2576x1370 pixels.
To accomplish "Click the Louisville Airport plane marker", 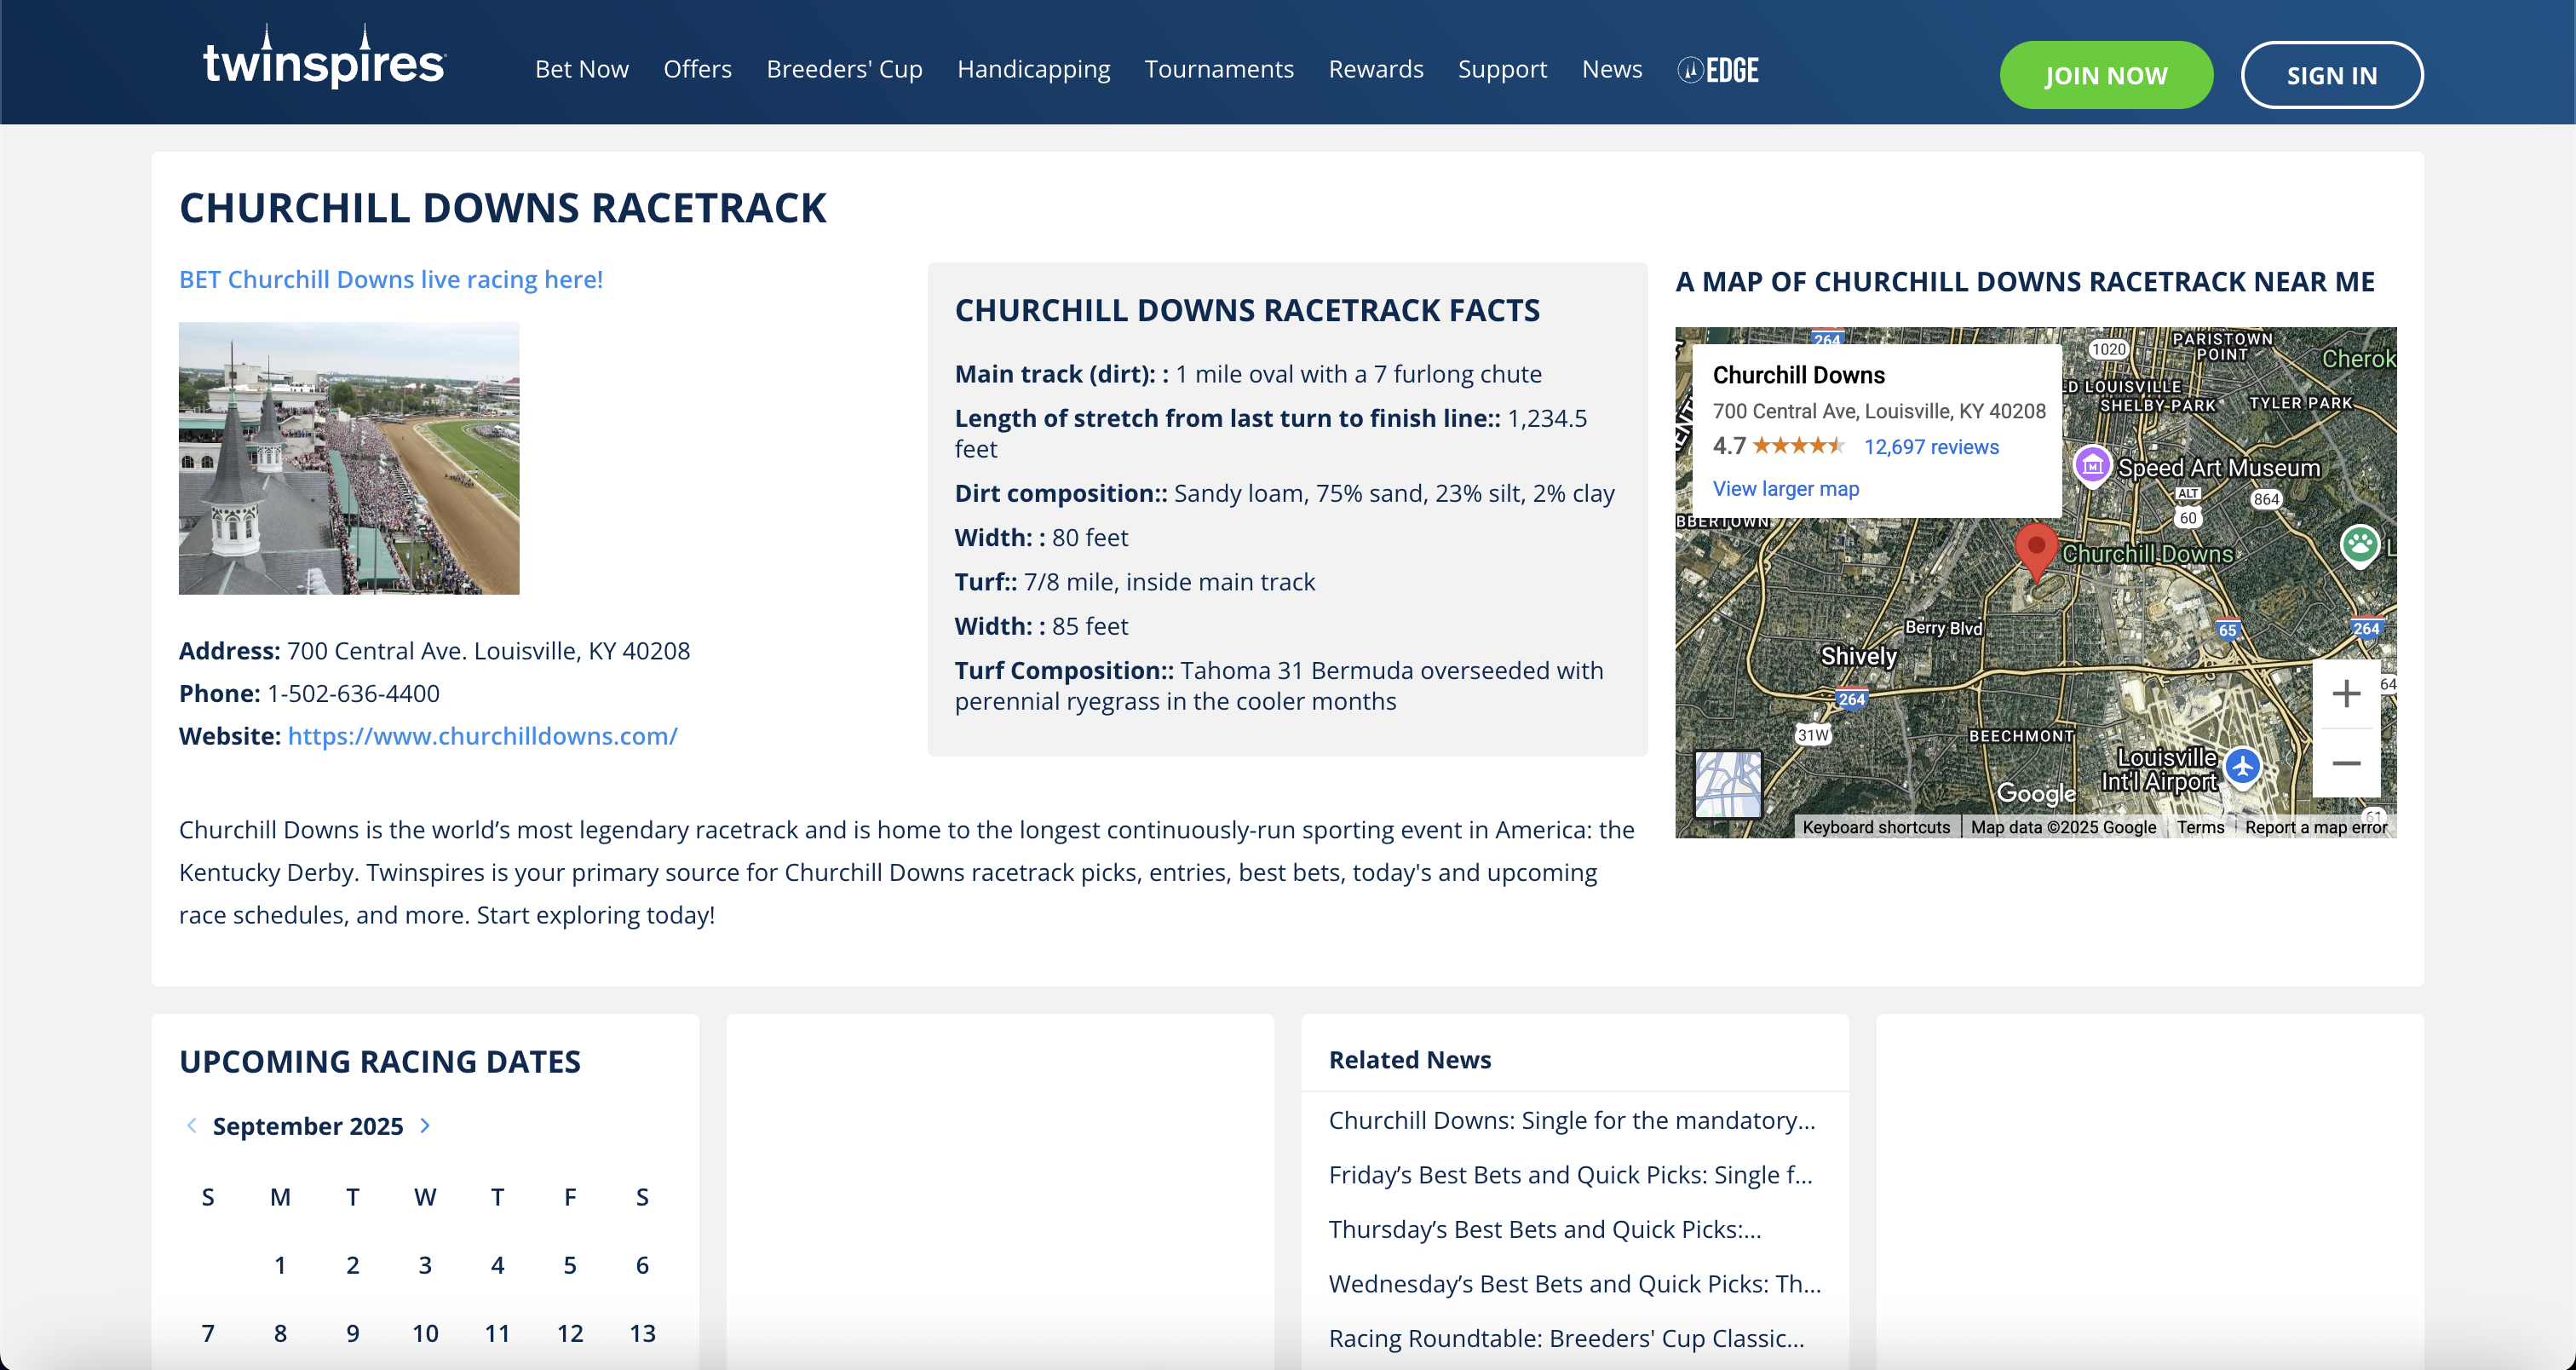I will point(2243,767).
